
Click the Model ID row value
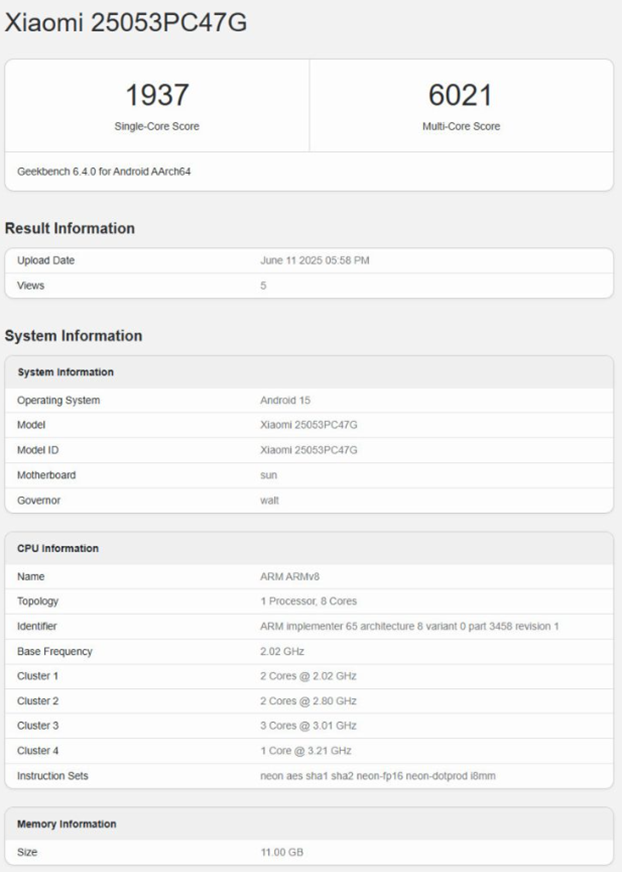coord(309,450)
